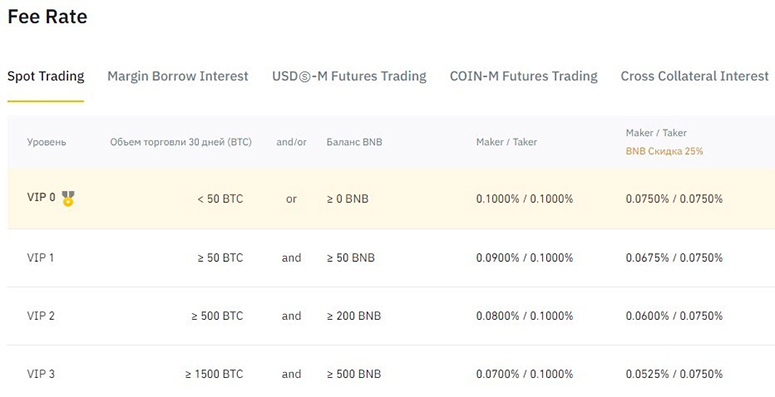Viewport: 775px width, 397px height.
Task: Click VIP 1 fee 0.0900% / 0.1000%
Action: coord(524,258)
